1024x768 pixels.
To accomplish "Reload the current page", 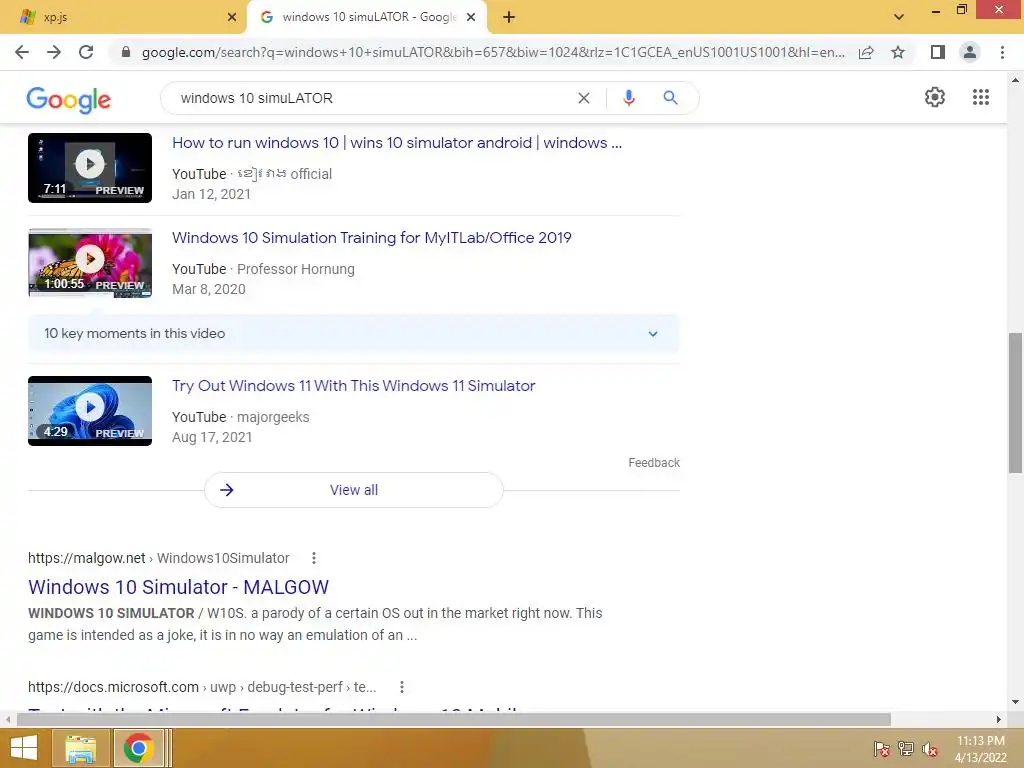I will point(86,52).
